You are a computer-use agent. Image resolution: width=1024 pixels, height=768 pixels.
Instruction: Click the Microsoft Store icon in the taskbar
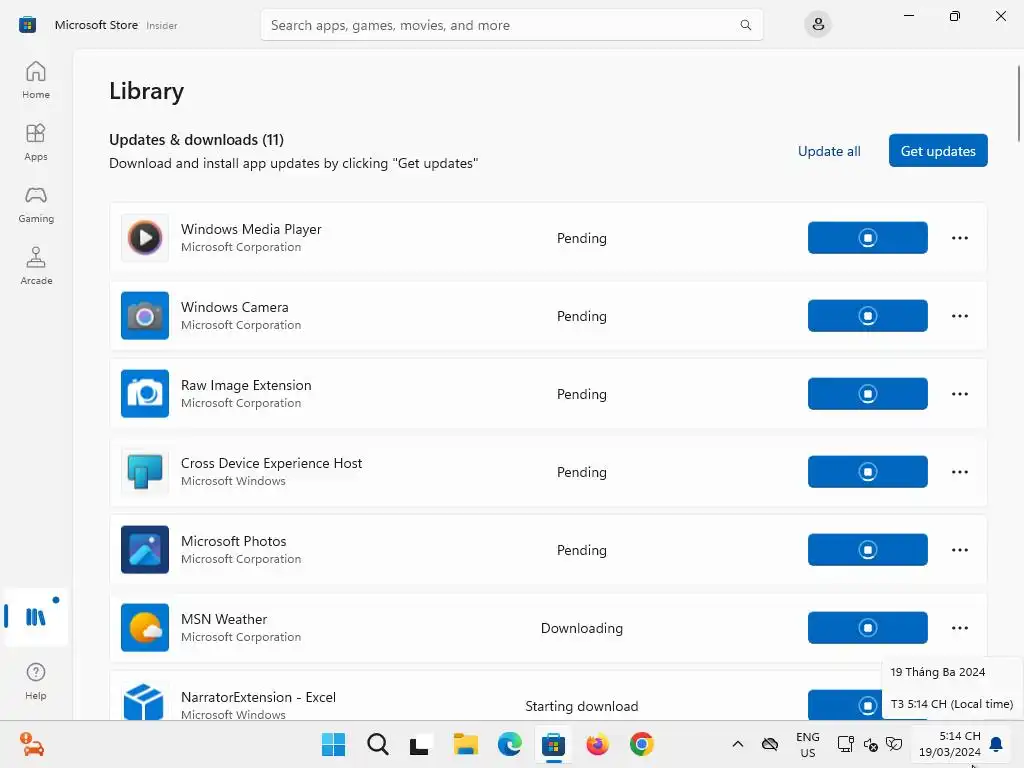553,744
